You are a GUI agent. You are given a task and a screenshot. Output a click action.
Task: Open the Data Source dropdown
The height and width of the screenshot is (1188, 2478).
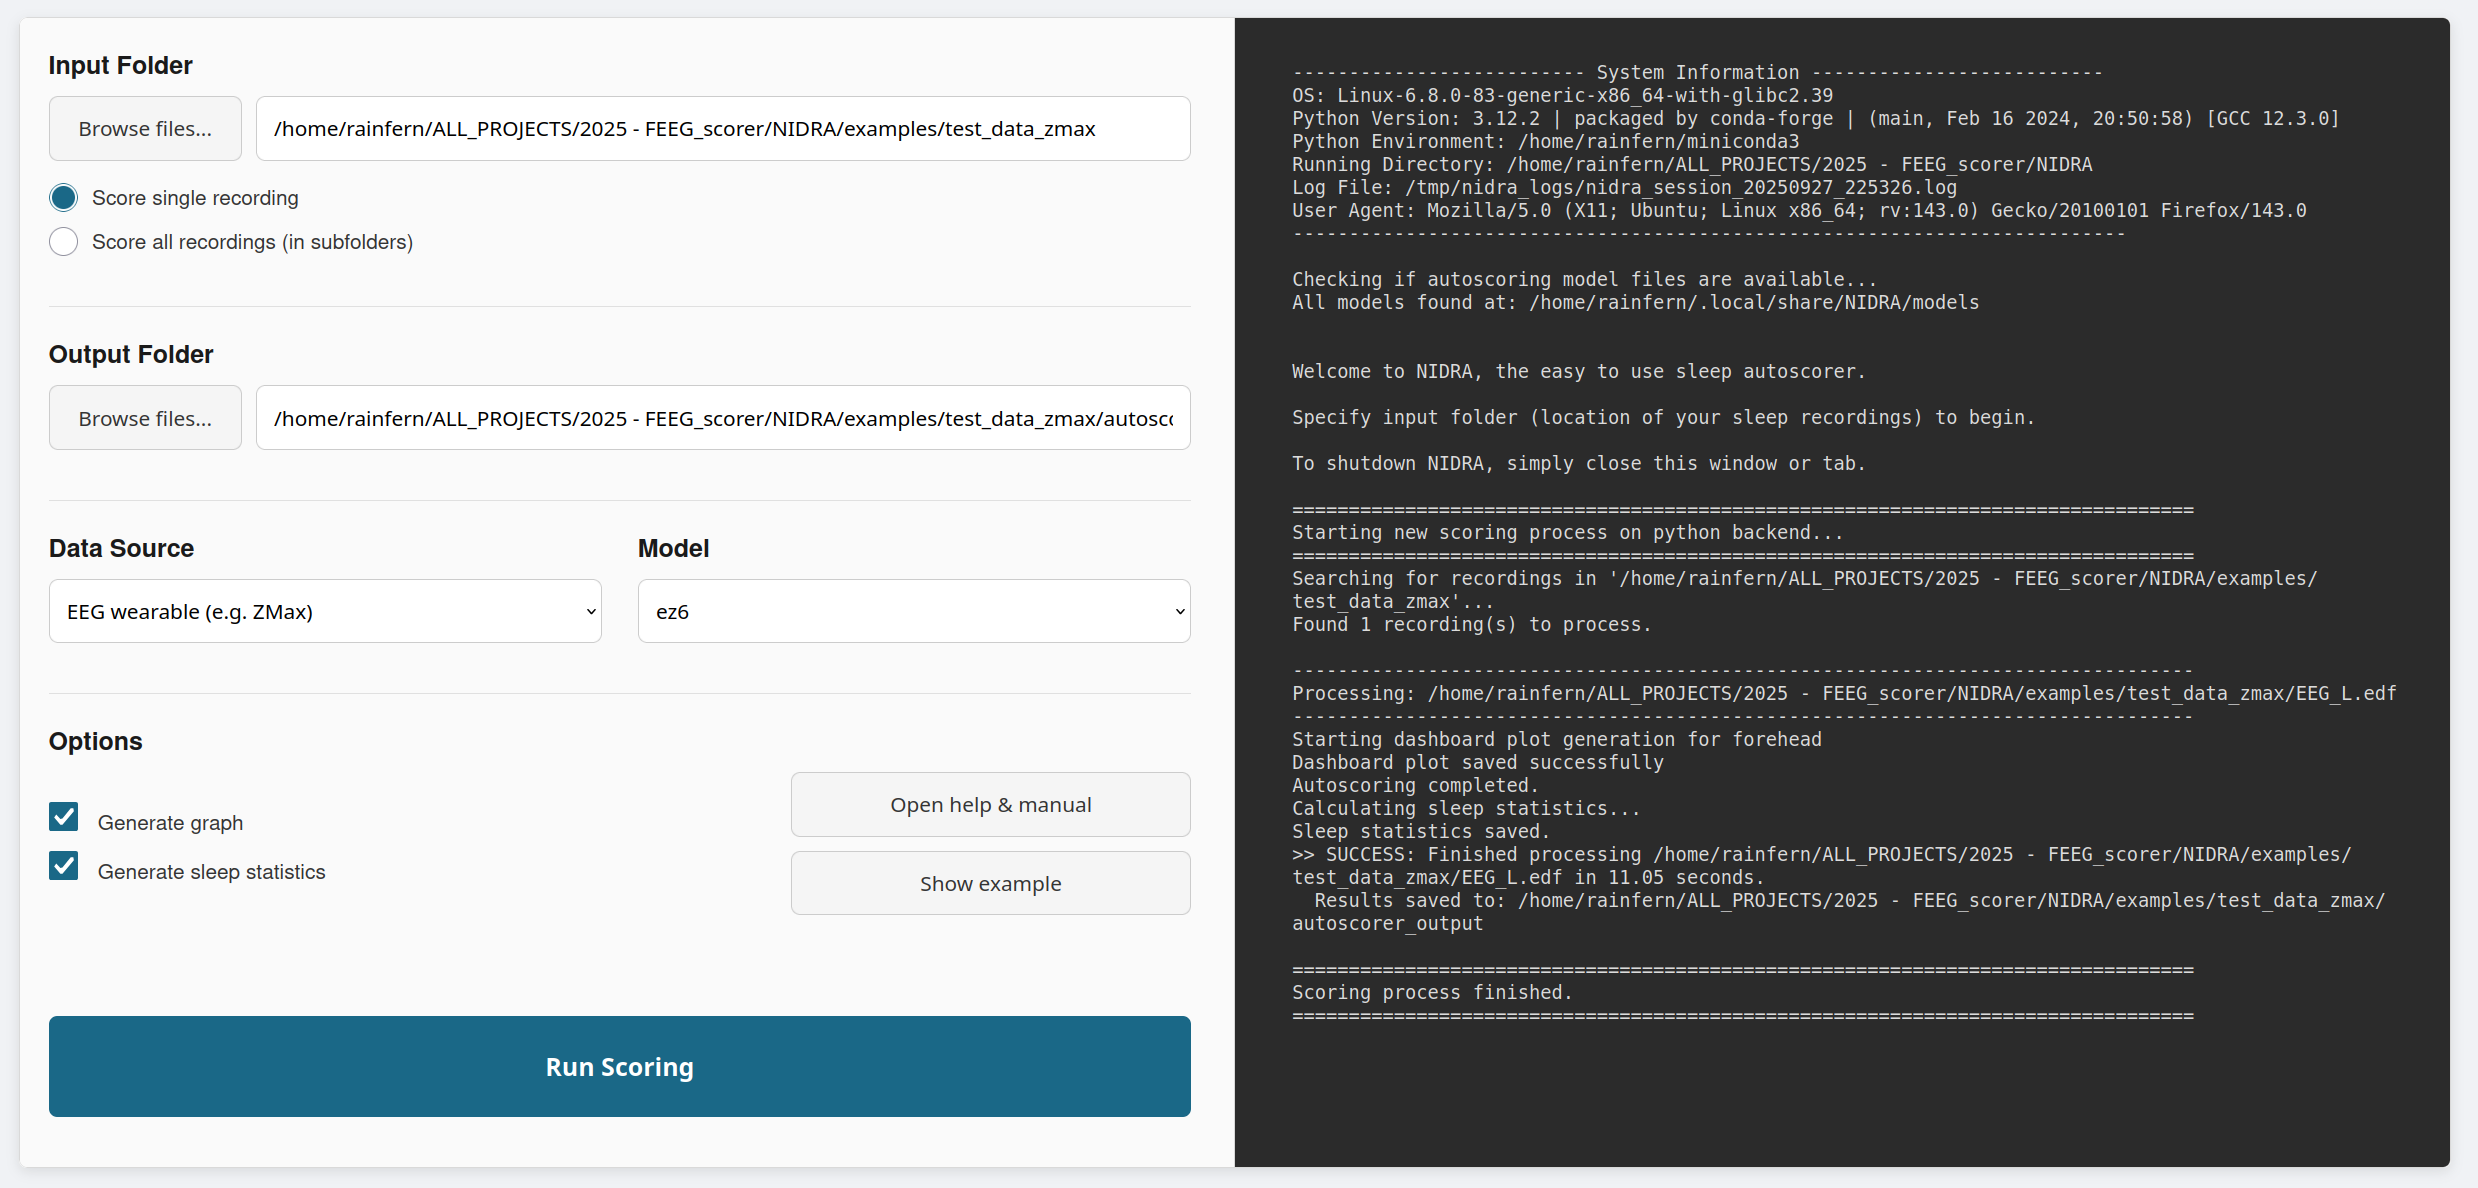click(325, 611)
